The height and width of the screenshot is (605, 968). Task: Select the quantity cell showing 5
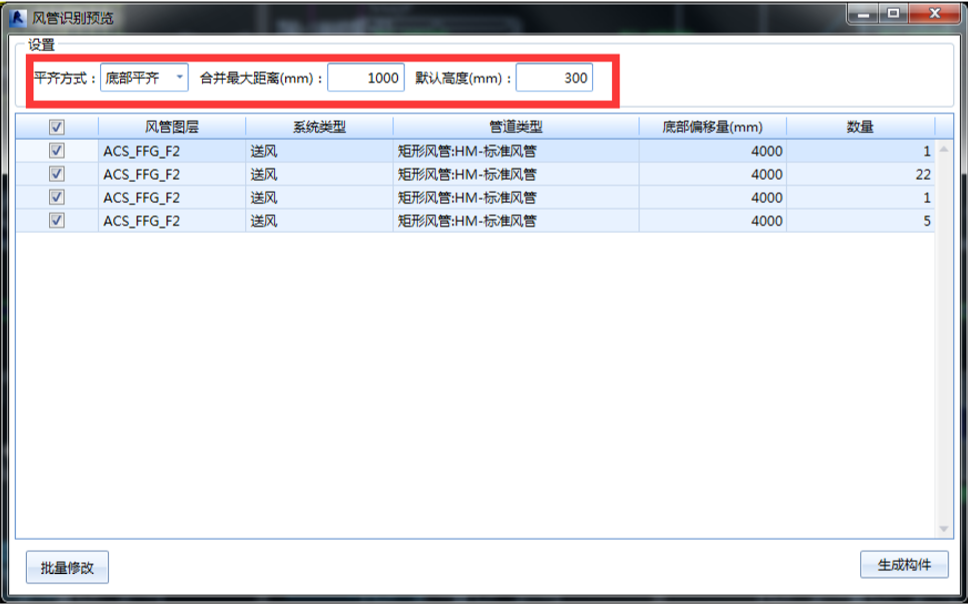pyautogui.click(x=861, y=221)
